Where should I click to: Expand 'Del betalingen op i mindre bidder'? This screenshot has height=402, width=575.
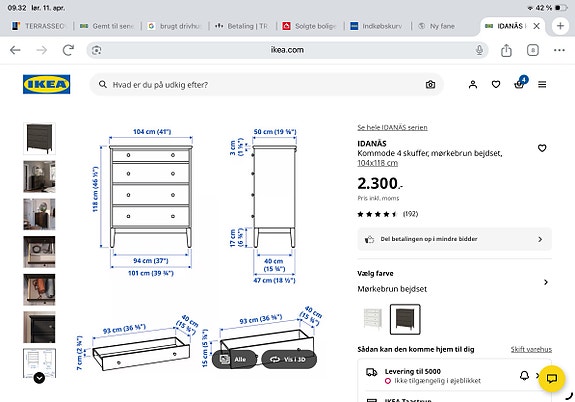click(454, 239)
